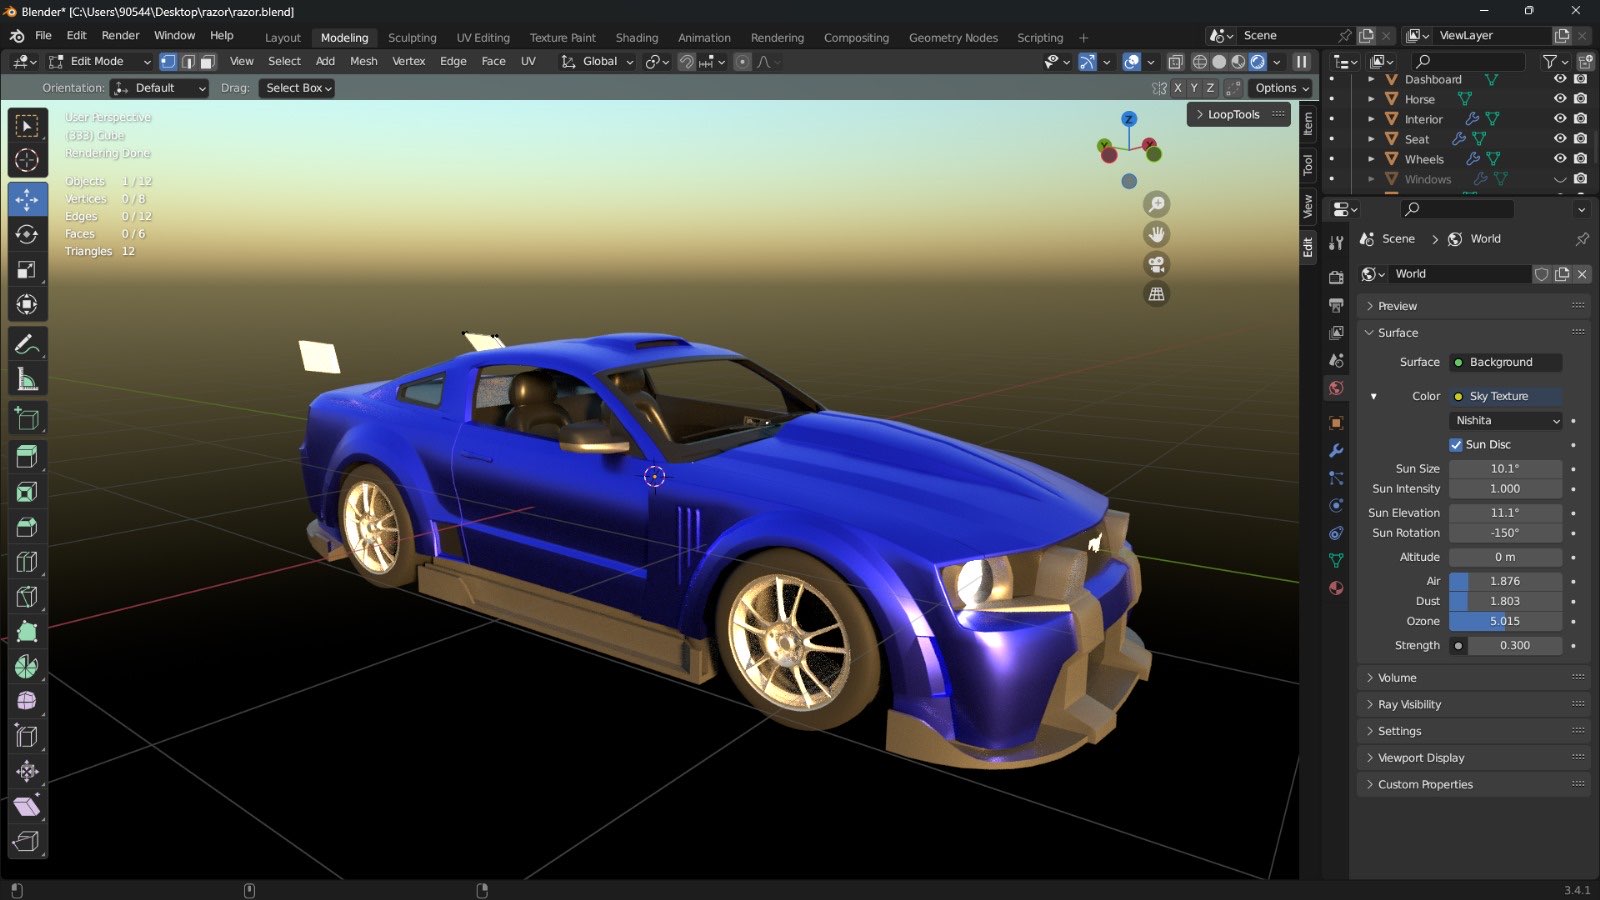
Task: Pick the Annotate pencil tool
Action: tap(27, 345)
